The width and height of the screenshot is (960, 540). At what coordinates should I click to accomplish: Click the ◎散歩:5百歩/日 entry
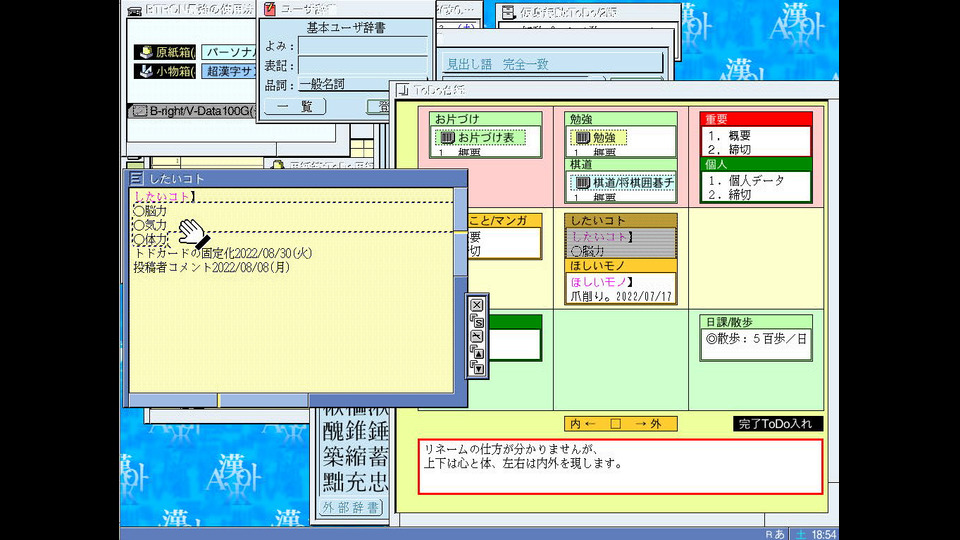(x=756, y=339)
